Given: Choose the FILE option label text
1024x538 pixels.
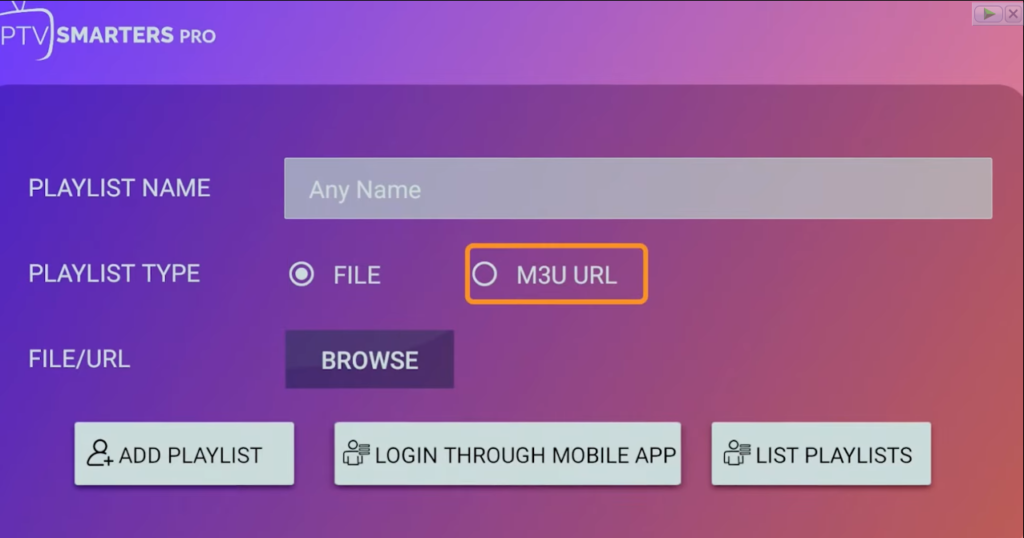Looking at the screenshot, I should (x=357, y=275).
